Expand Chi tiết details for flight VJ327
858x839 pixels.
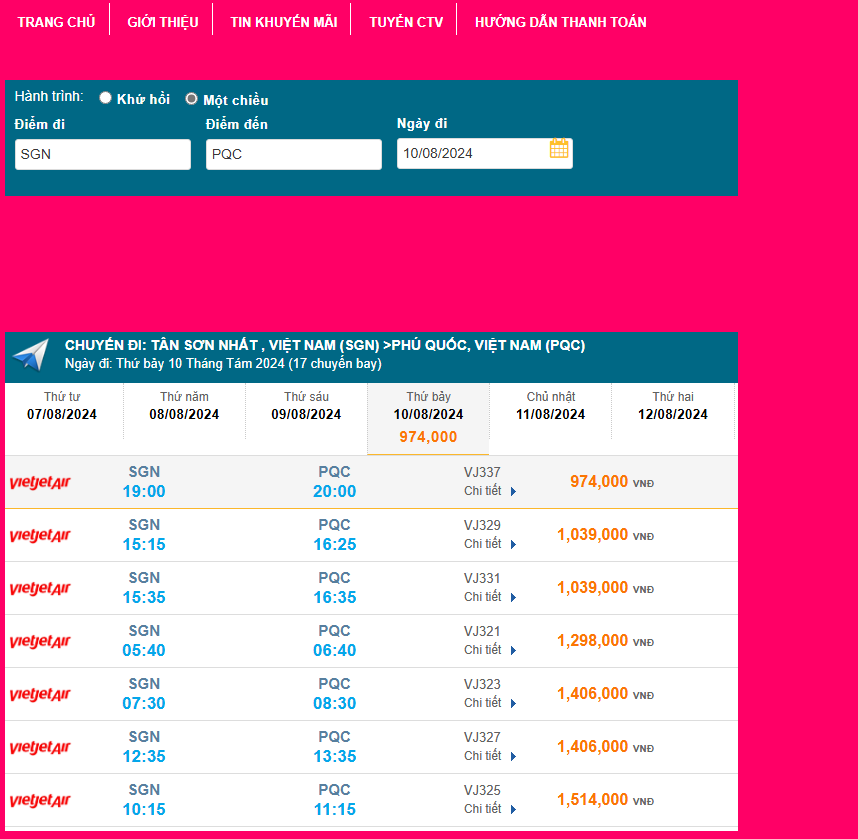pos(490,756)
